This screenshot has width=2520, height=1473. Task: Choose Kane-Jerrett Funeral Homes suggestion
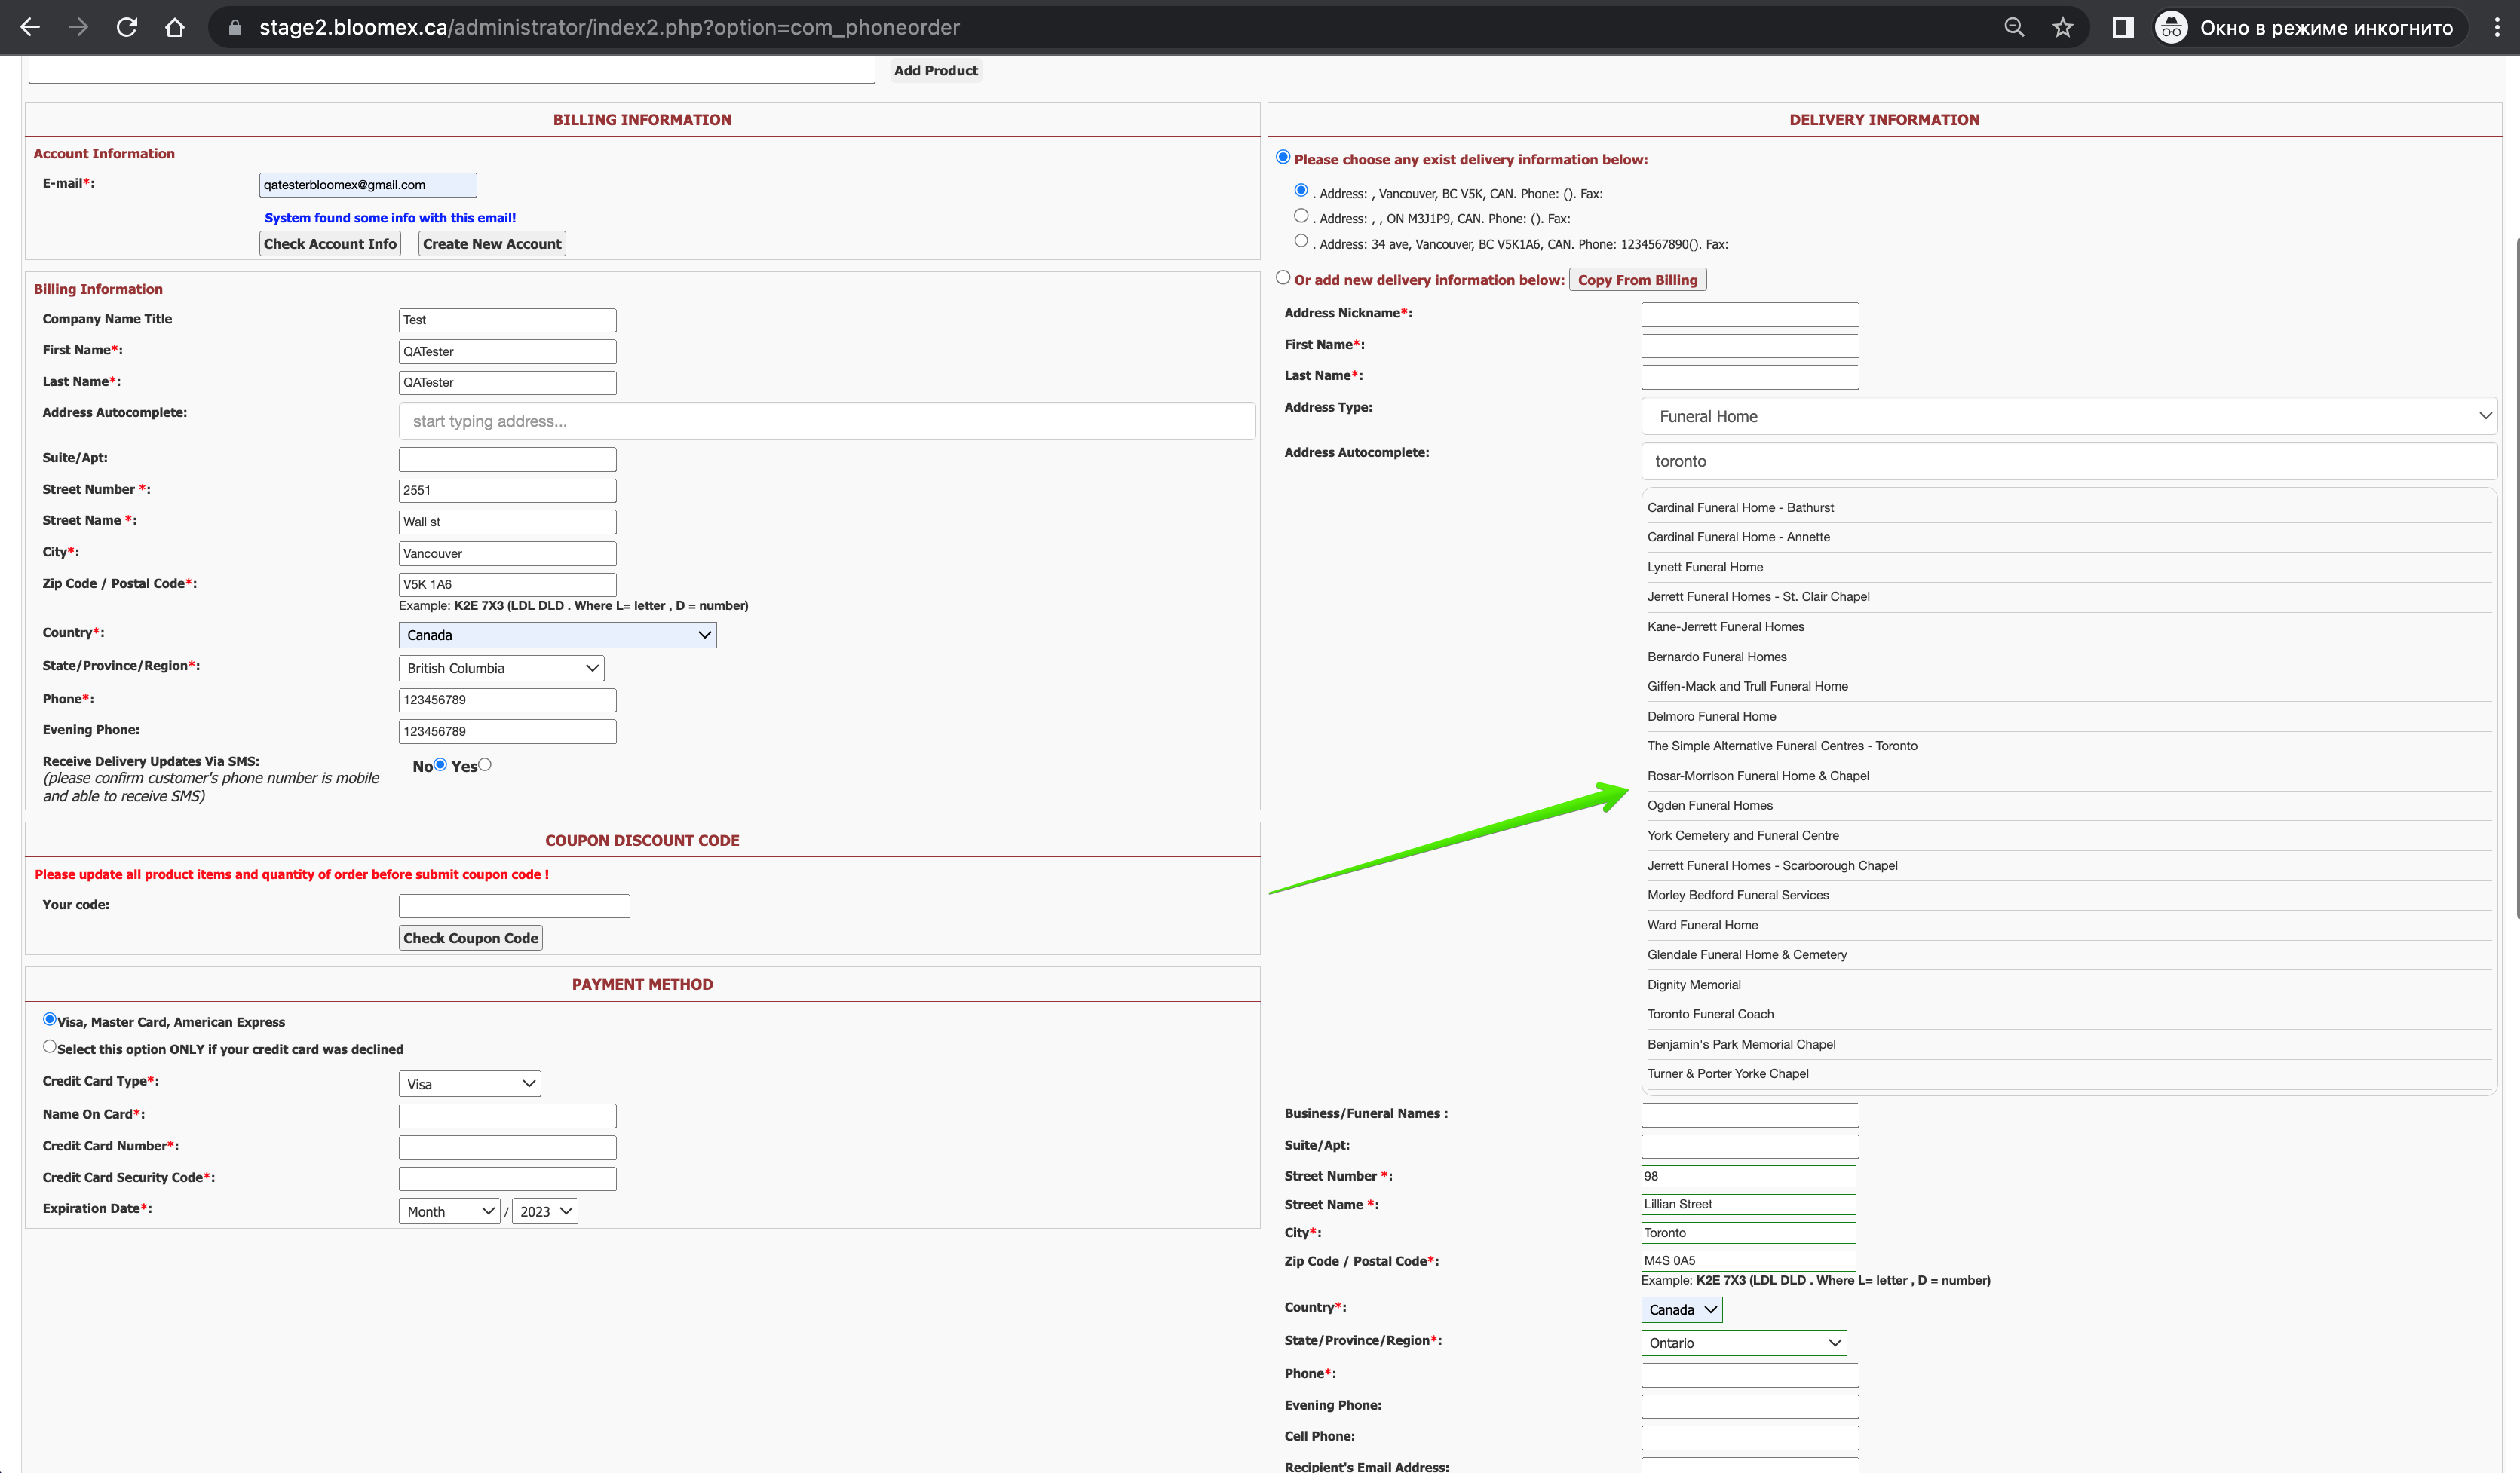[2069, 627]
